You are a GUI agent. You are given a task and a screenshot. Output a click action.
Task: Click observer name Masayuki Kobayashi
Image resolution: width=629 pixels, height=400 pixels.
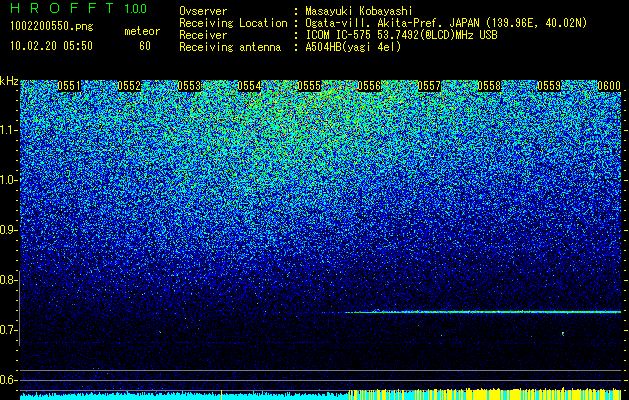click(x=359, y=11)
